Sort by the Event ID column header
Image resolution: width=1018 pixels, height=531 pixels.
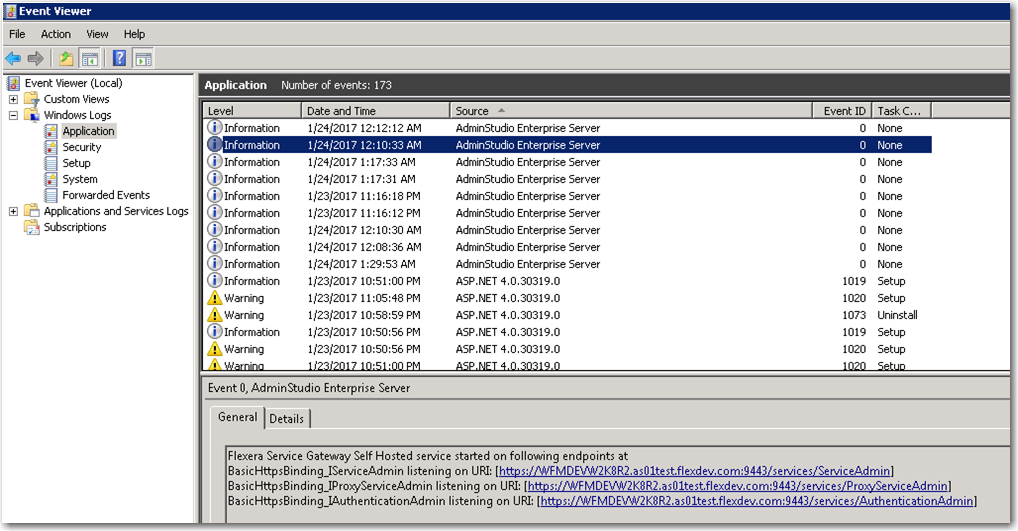tap(842, 111)
